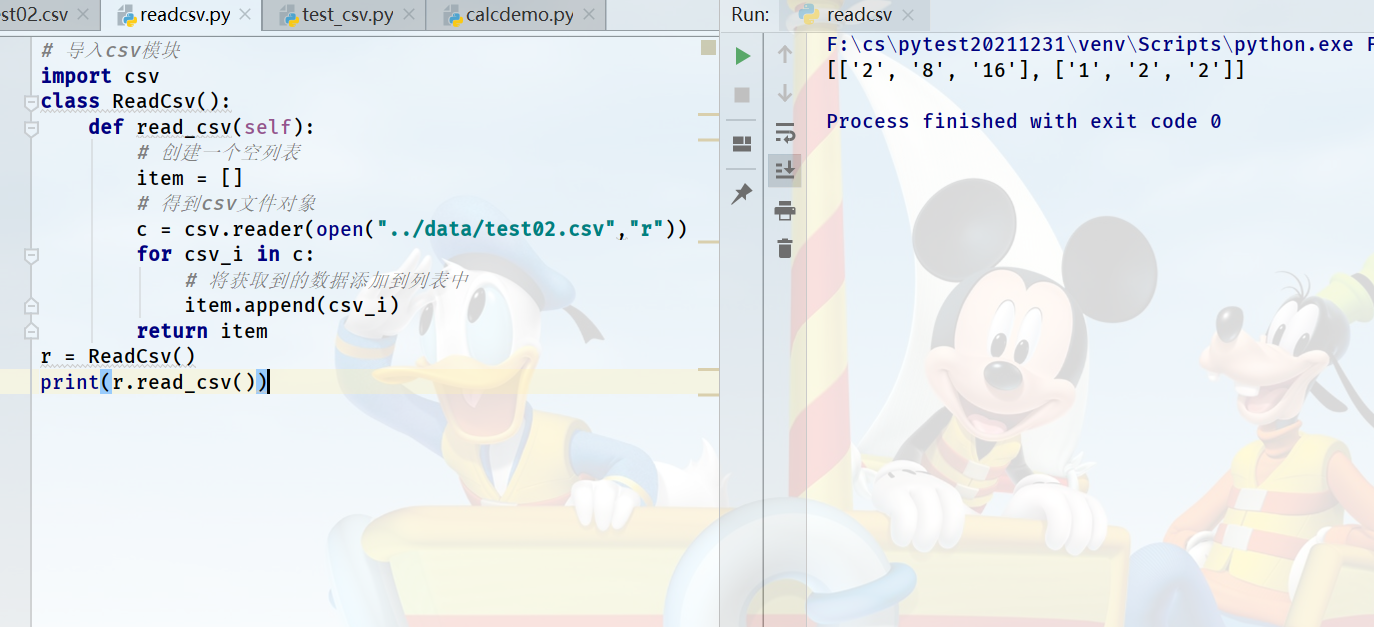Click the '# 创建一个空列表' comment
This screenshot has height=627, width=1374.
click(218, 152)
